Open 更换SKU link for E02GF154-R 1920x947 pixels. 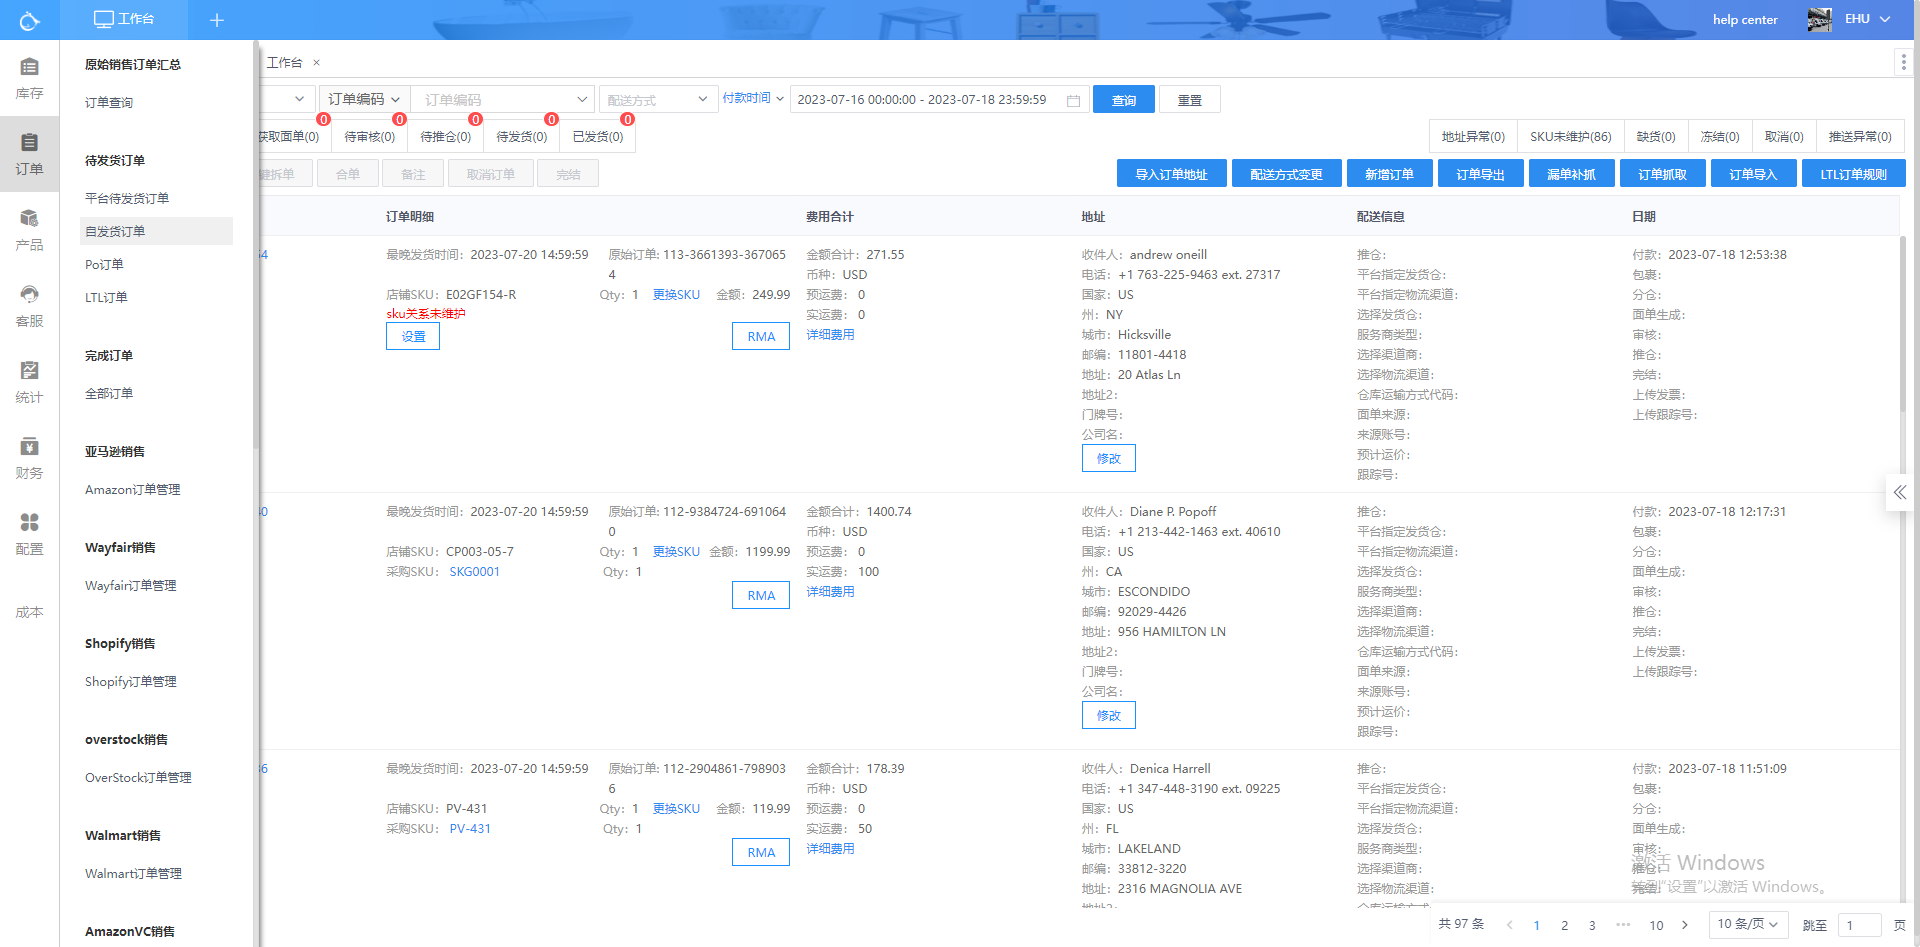click(x=676, y=295)
